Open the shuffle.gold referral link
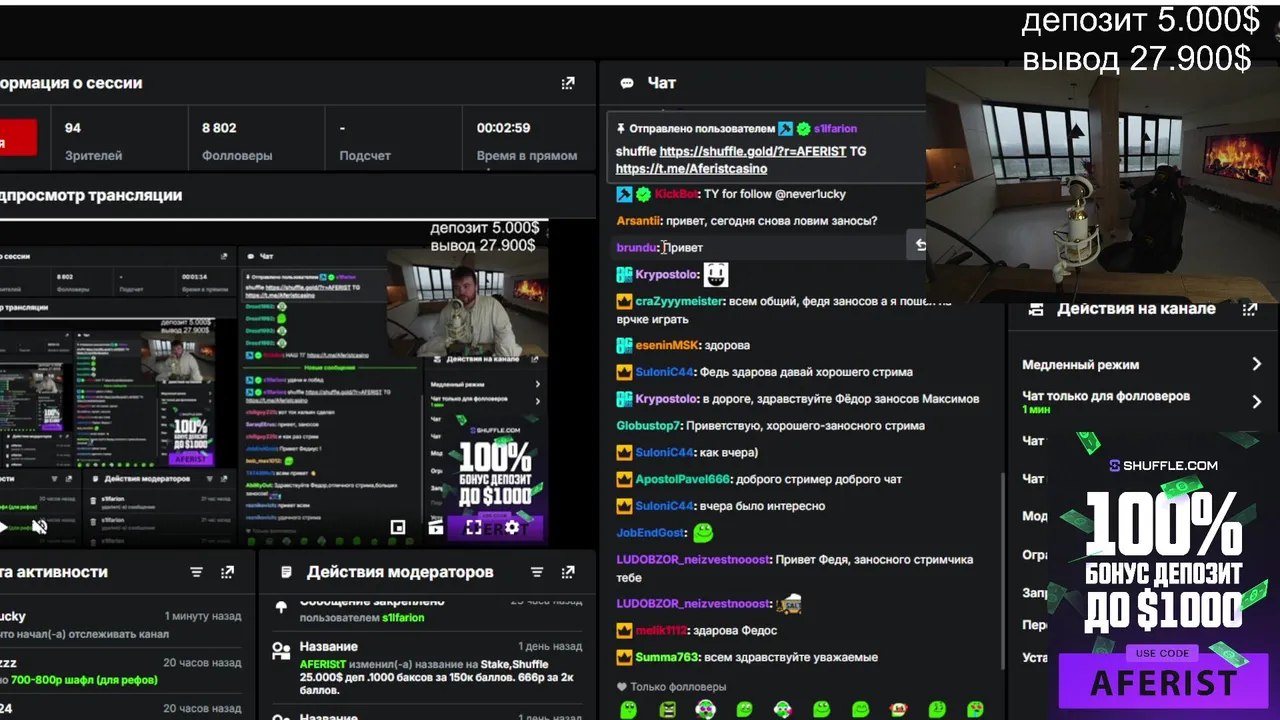The height and width of the screenshot is (720, 1280). (753, 152)
